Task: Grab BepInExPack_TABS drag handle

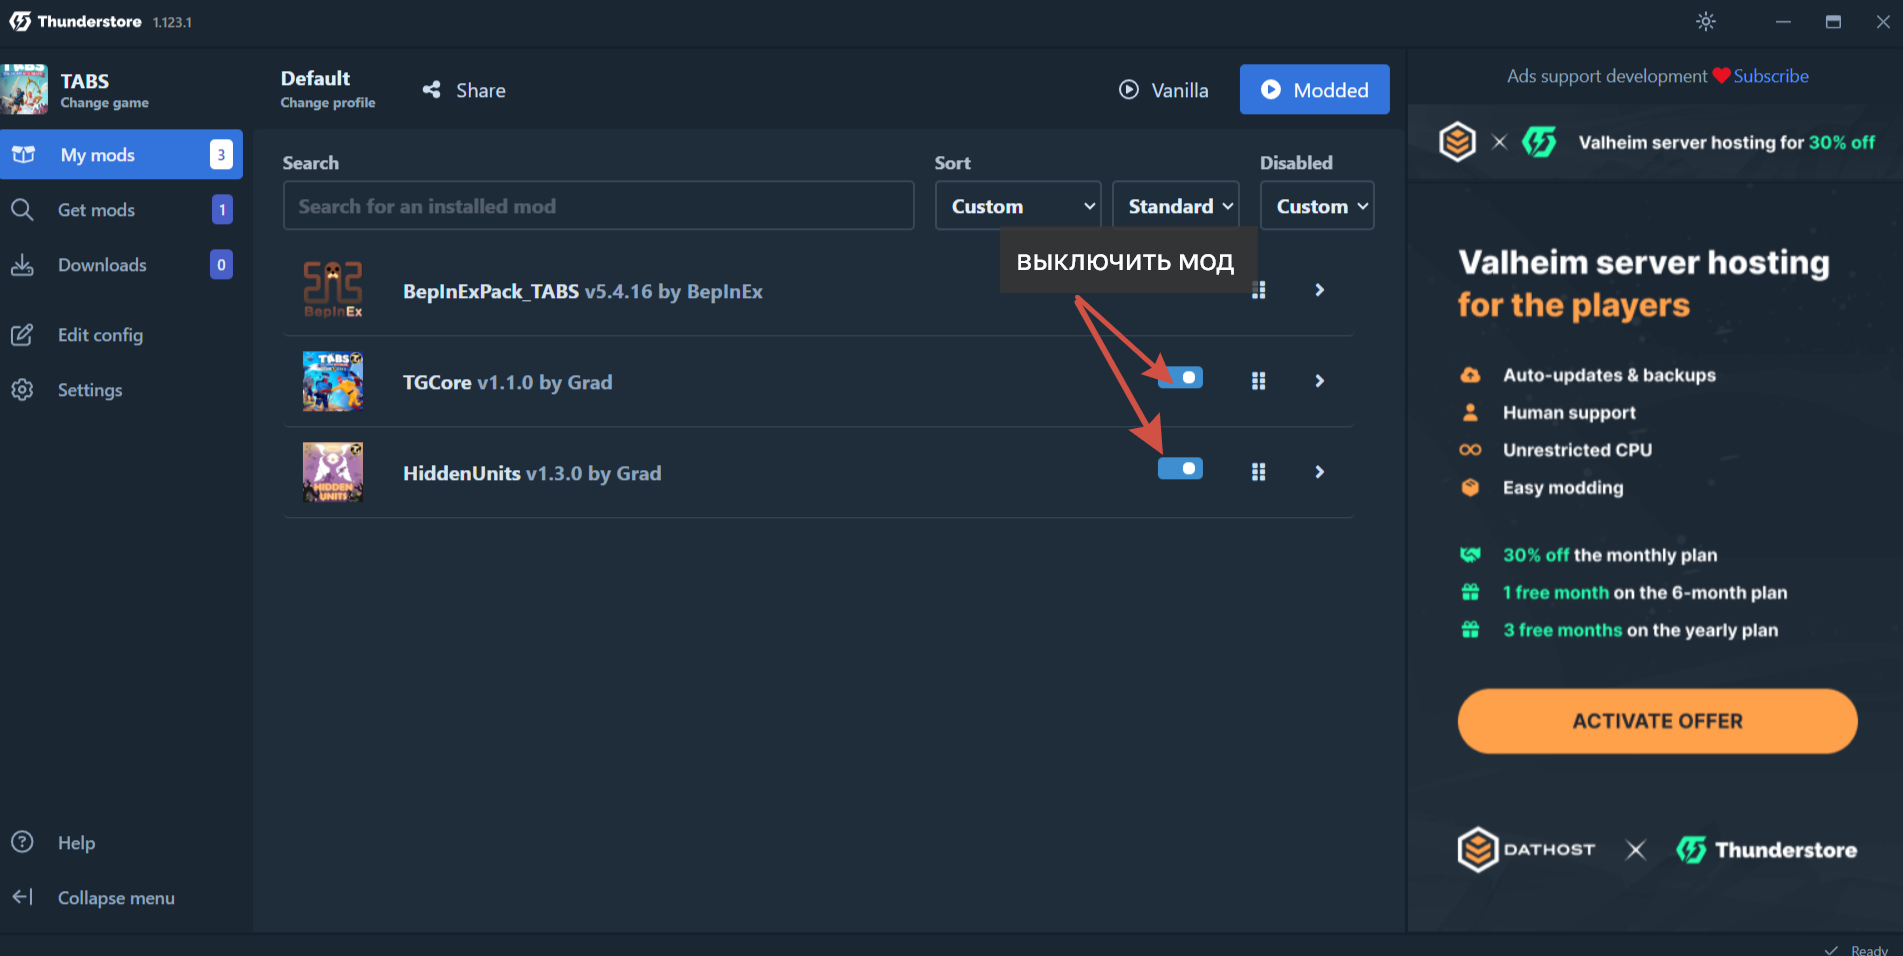Action: pos(1259,290)
